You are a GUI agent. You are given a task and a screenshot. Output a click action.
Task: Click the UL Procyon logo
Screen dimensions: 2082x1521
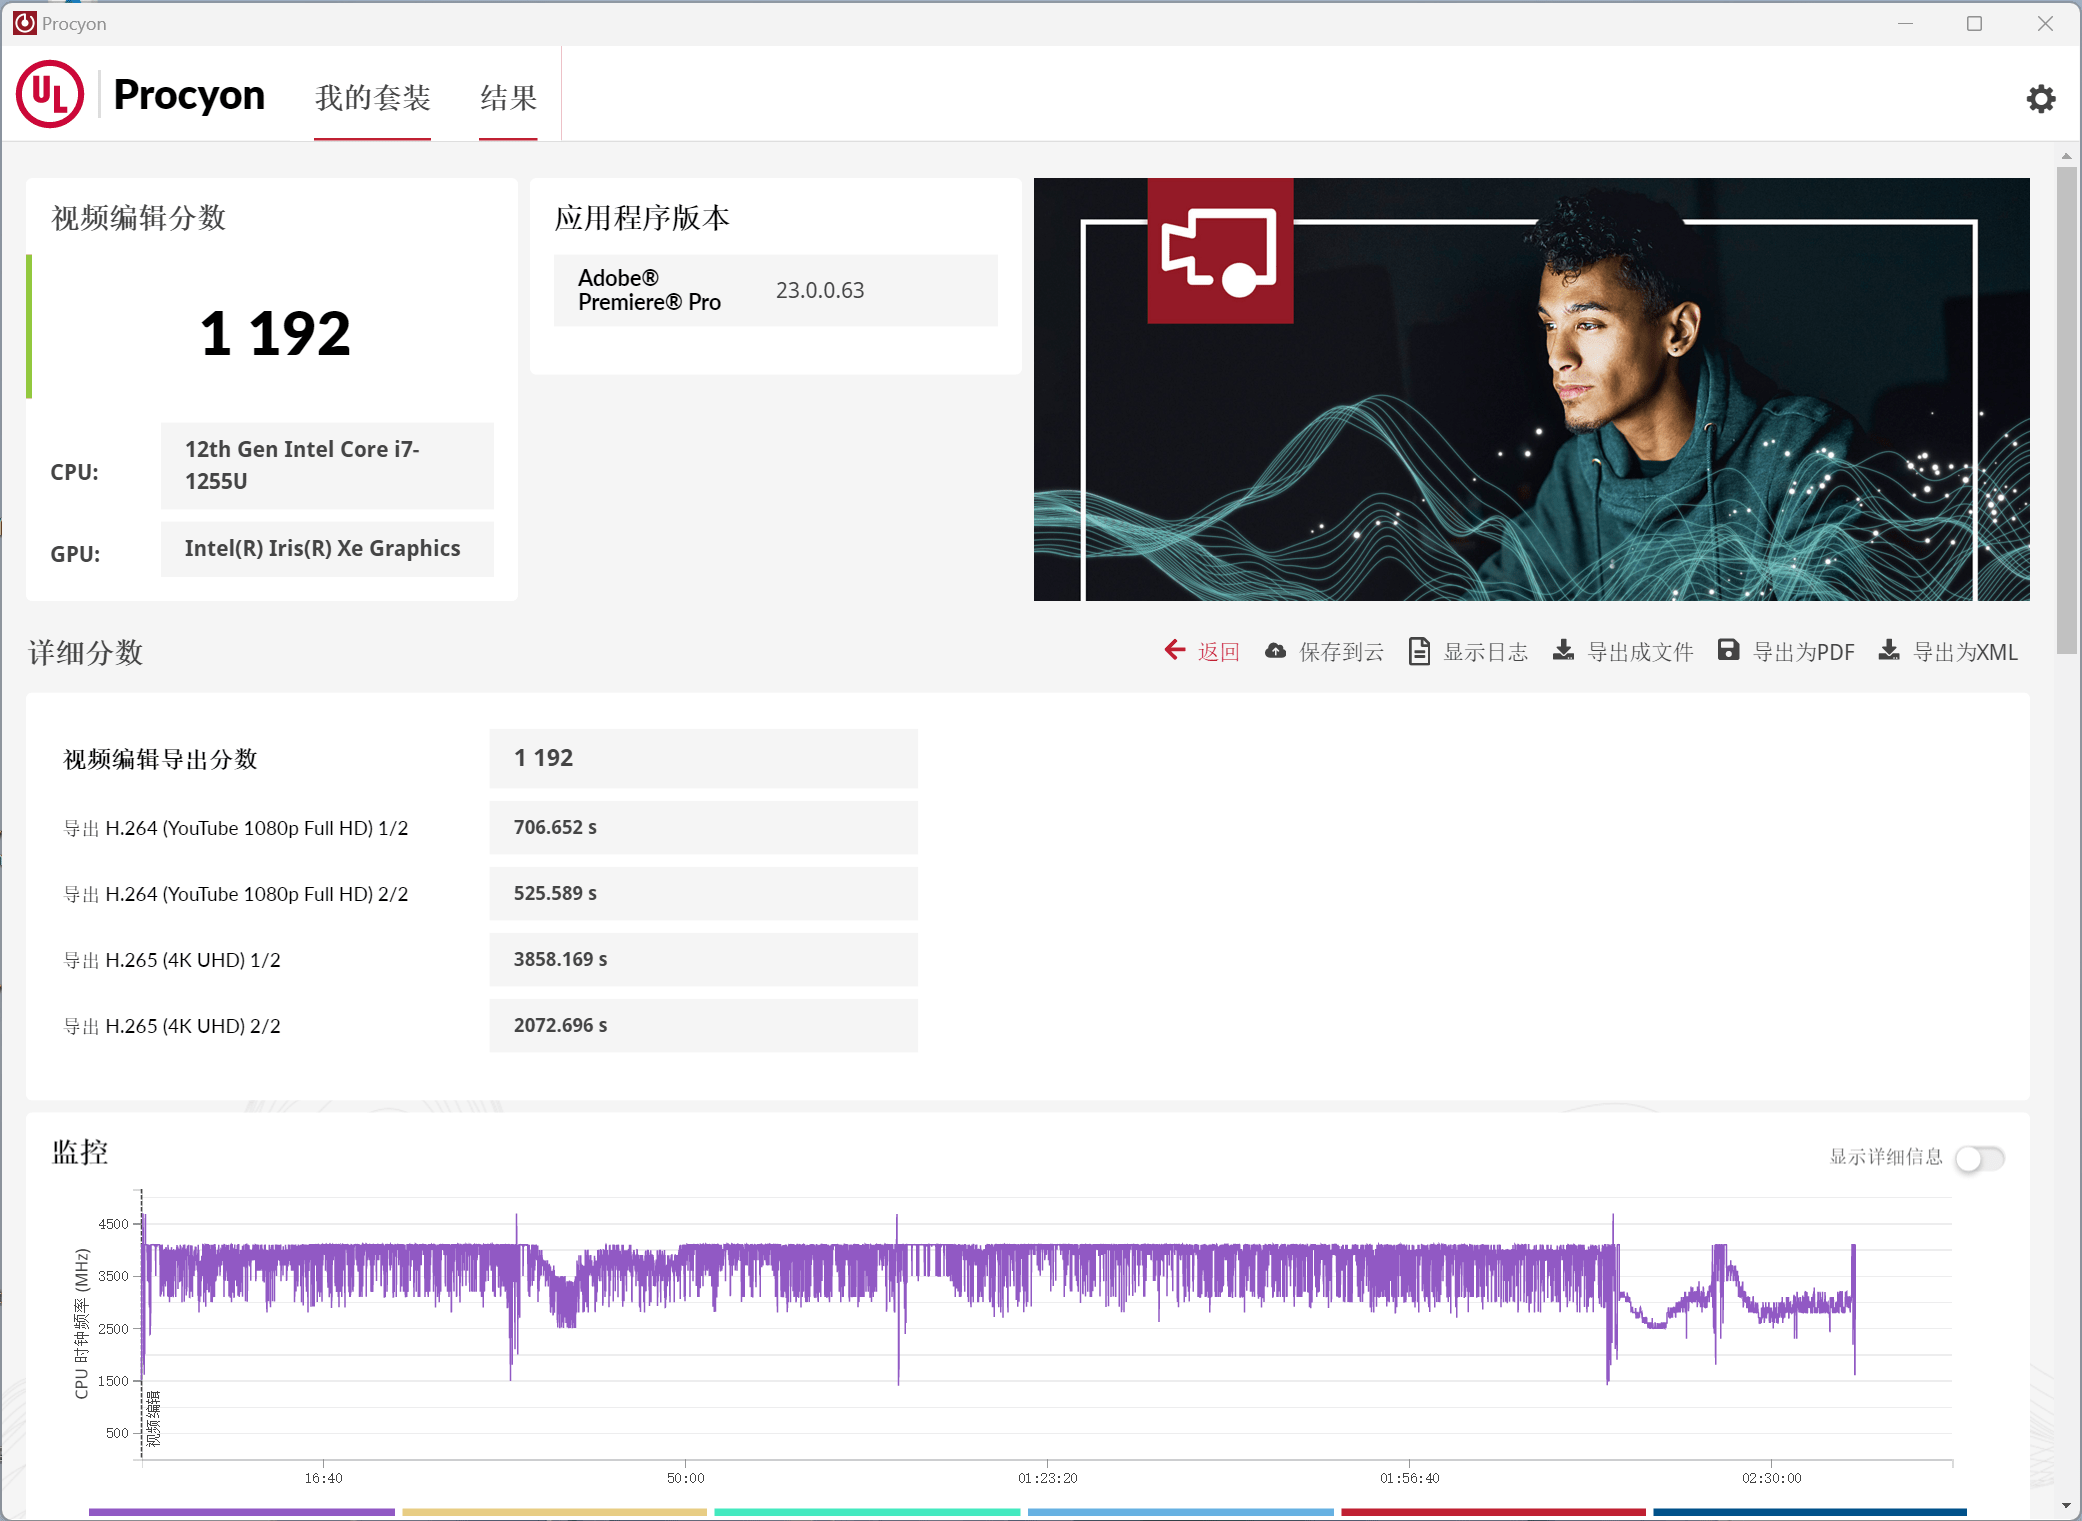coord(50,95)
